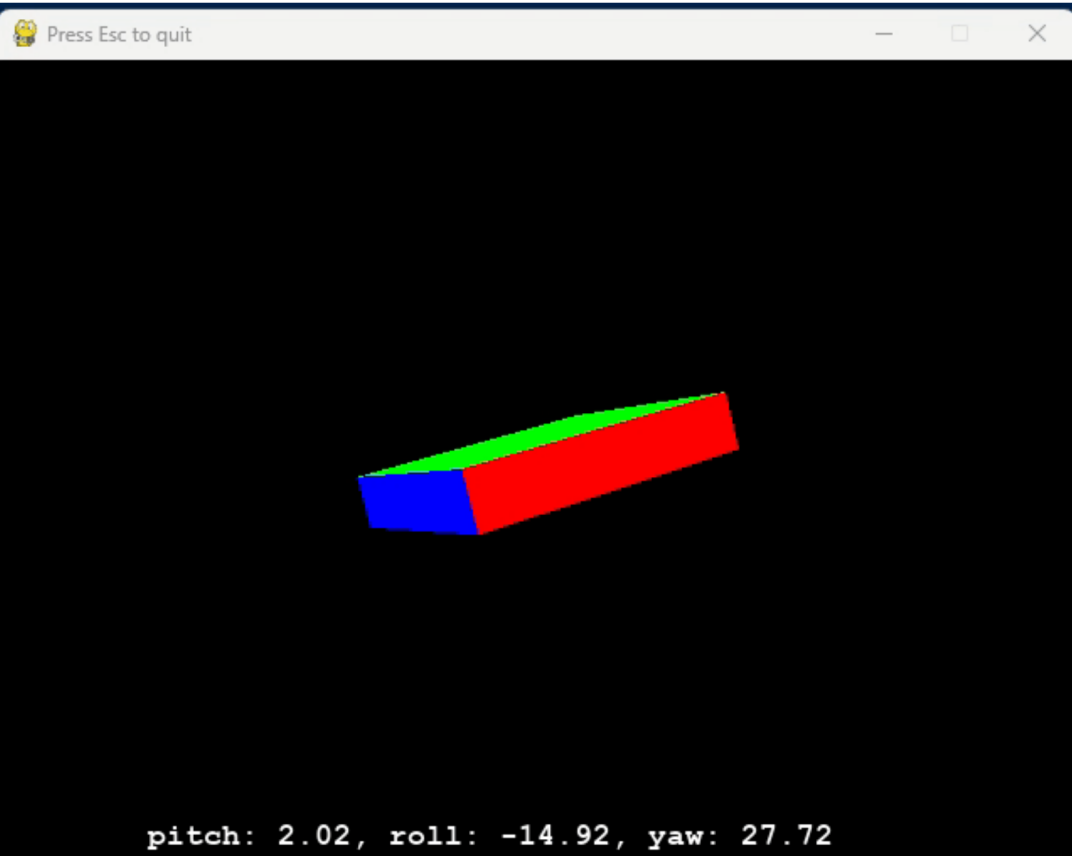Click the "roll: -14.92" readout text
This screenshot has width=1072, height=856.
pos(500,835)
